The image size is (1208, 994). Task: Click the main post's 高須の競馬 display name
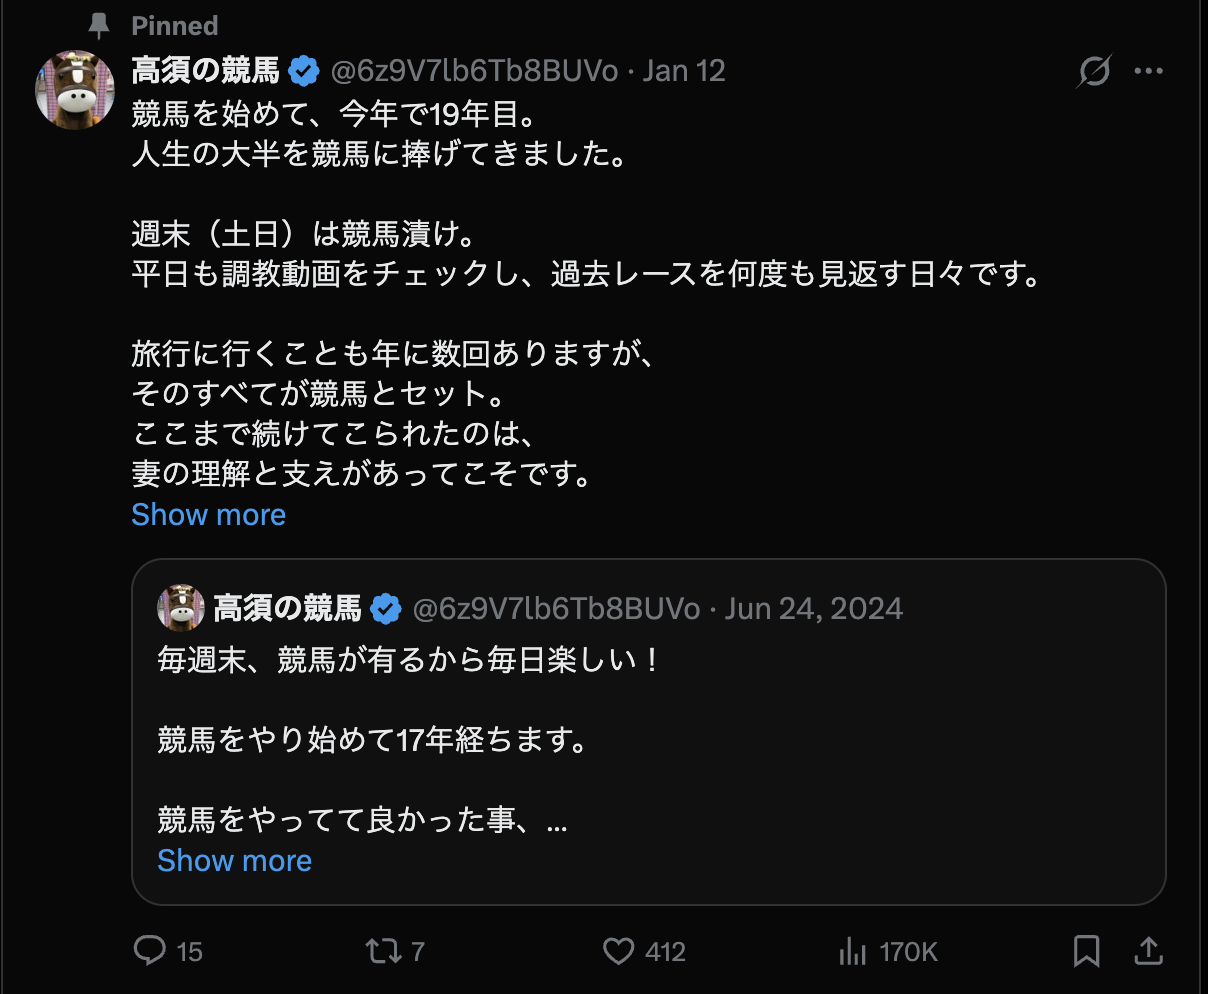coord(206,71)
